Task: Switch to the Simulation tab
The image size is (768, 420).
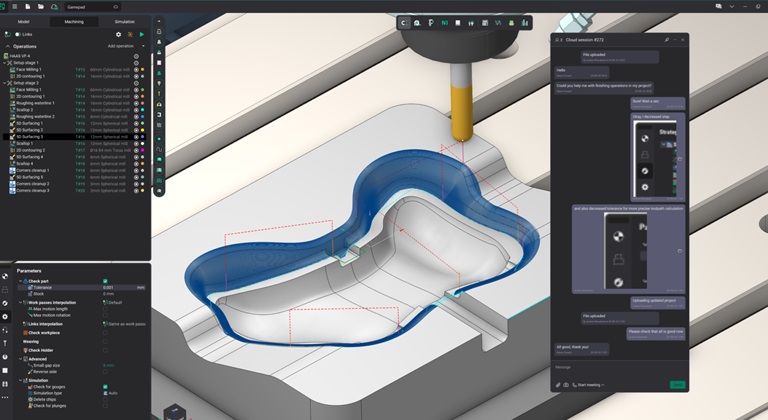Action: (124, 20)
